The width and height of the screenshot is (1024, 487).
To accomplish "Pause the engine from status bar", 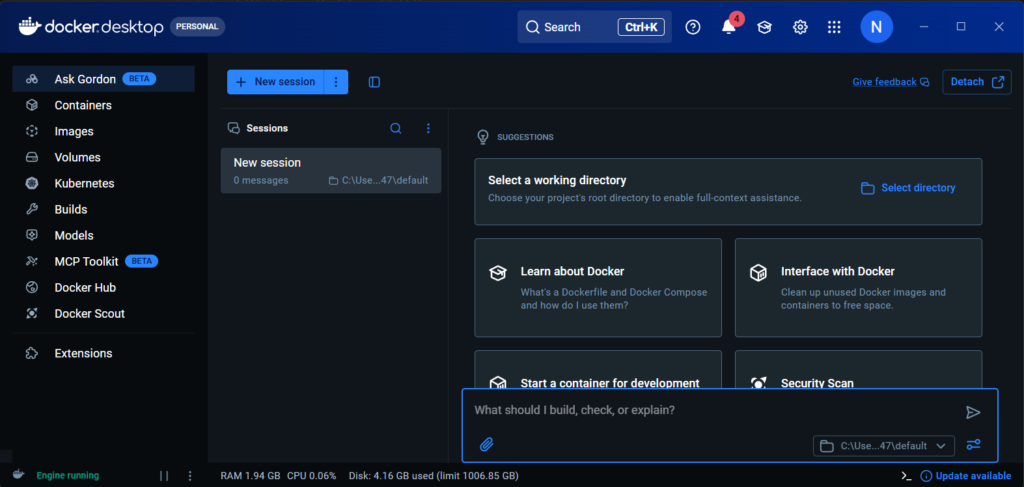I will click(164, 476).
